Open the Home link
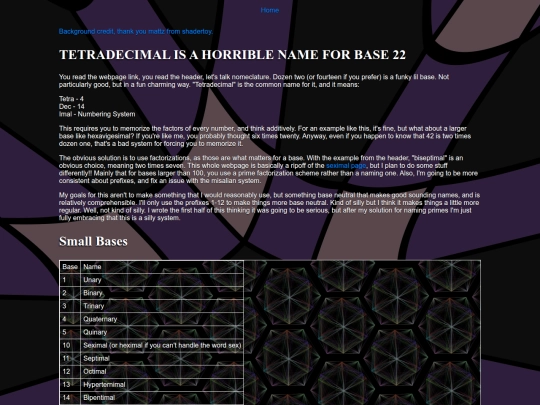This screenshot has width=540, height=405. (270, 10)
